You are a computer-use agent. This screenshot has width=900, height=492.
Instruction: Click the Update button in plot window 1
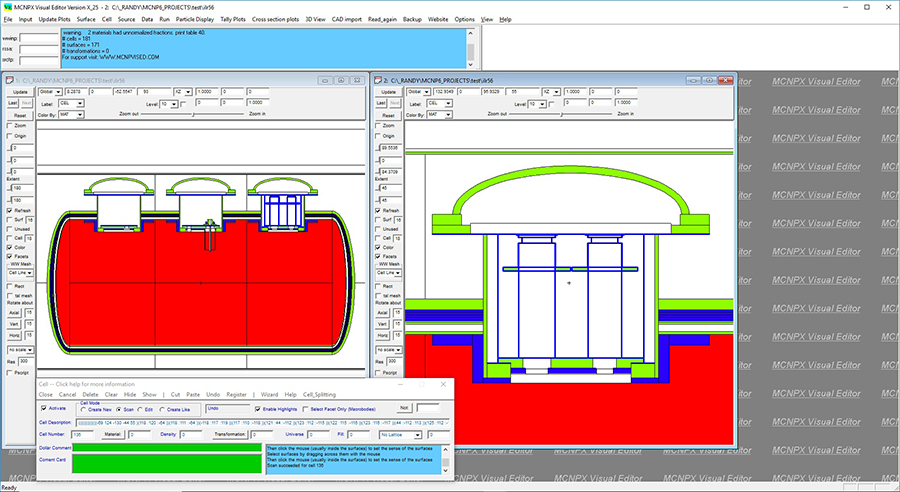(20, 92)
